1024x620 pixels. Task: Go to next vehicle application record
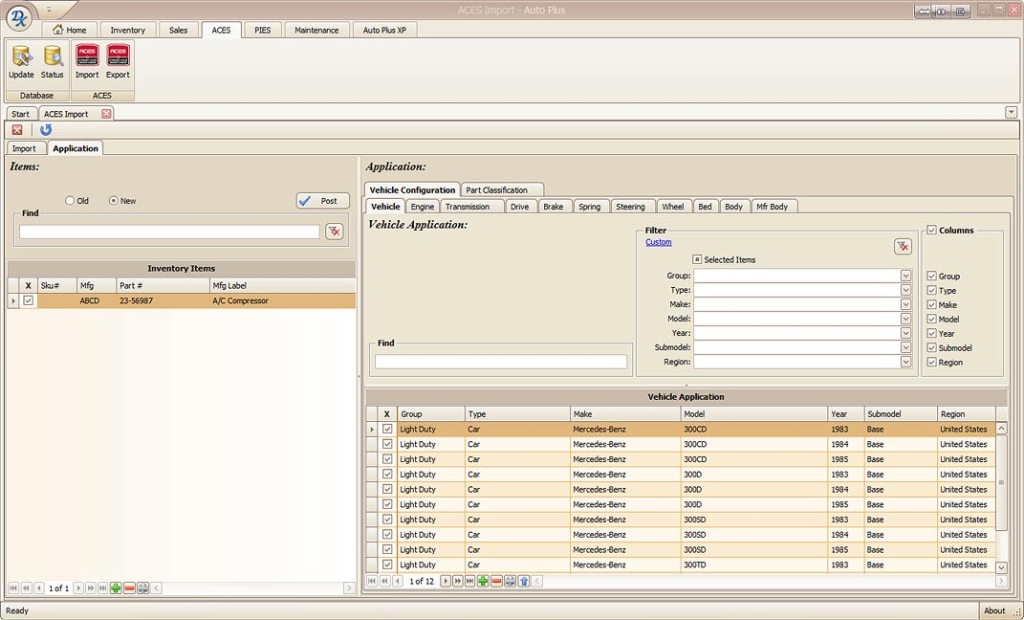point(445,581)
